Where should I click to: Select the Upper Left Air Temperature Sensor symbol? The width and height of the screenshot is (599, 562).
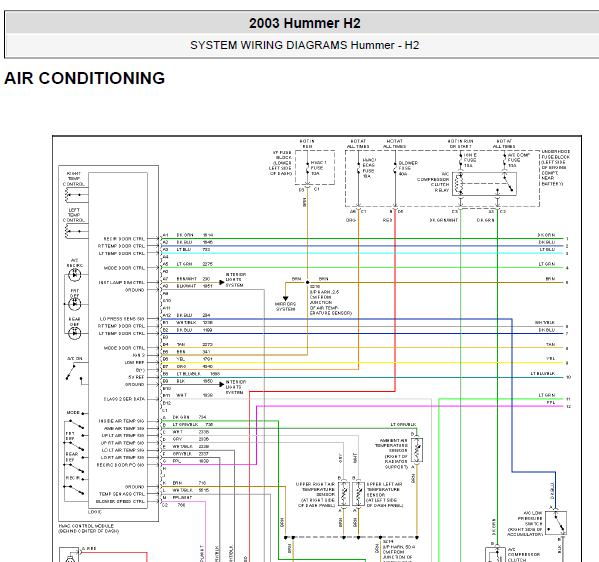pyautogui.click(x=358, y=494)
